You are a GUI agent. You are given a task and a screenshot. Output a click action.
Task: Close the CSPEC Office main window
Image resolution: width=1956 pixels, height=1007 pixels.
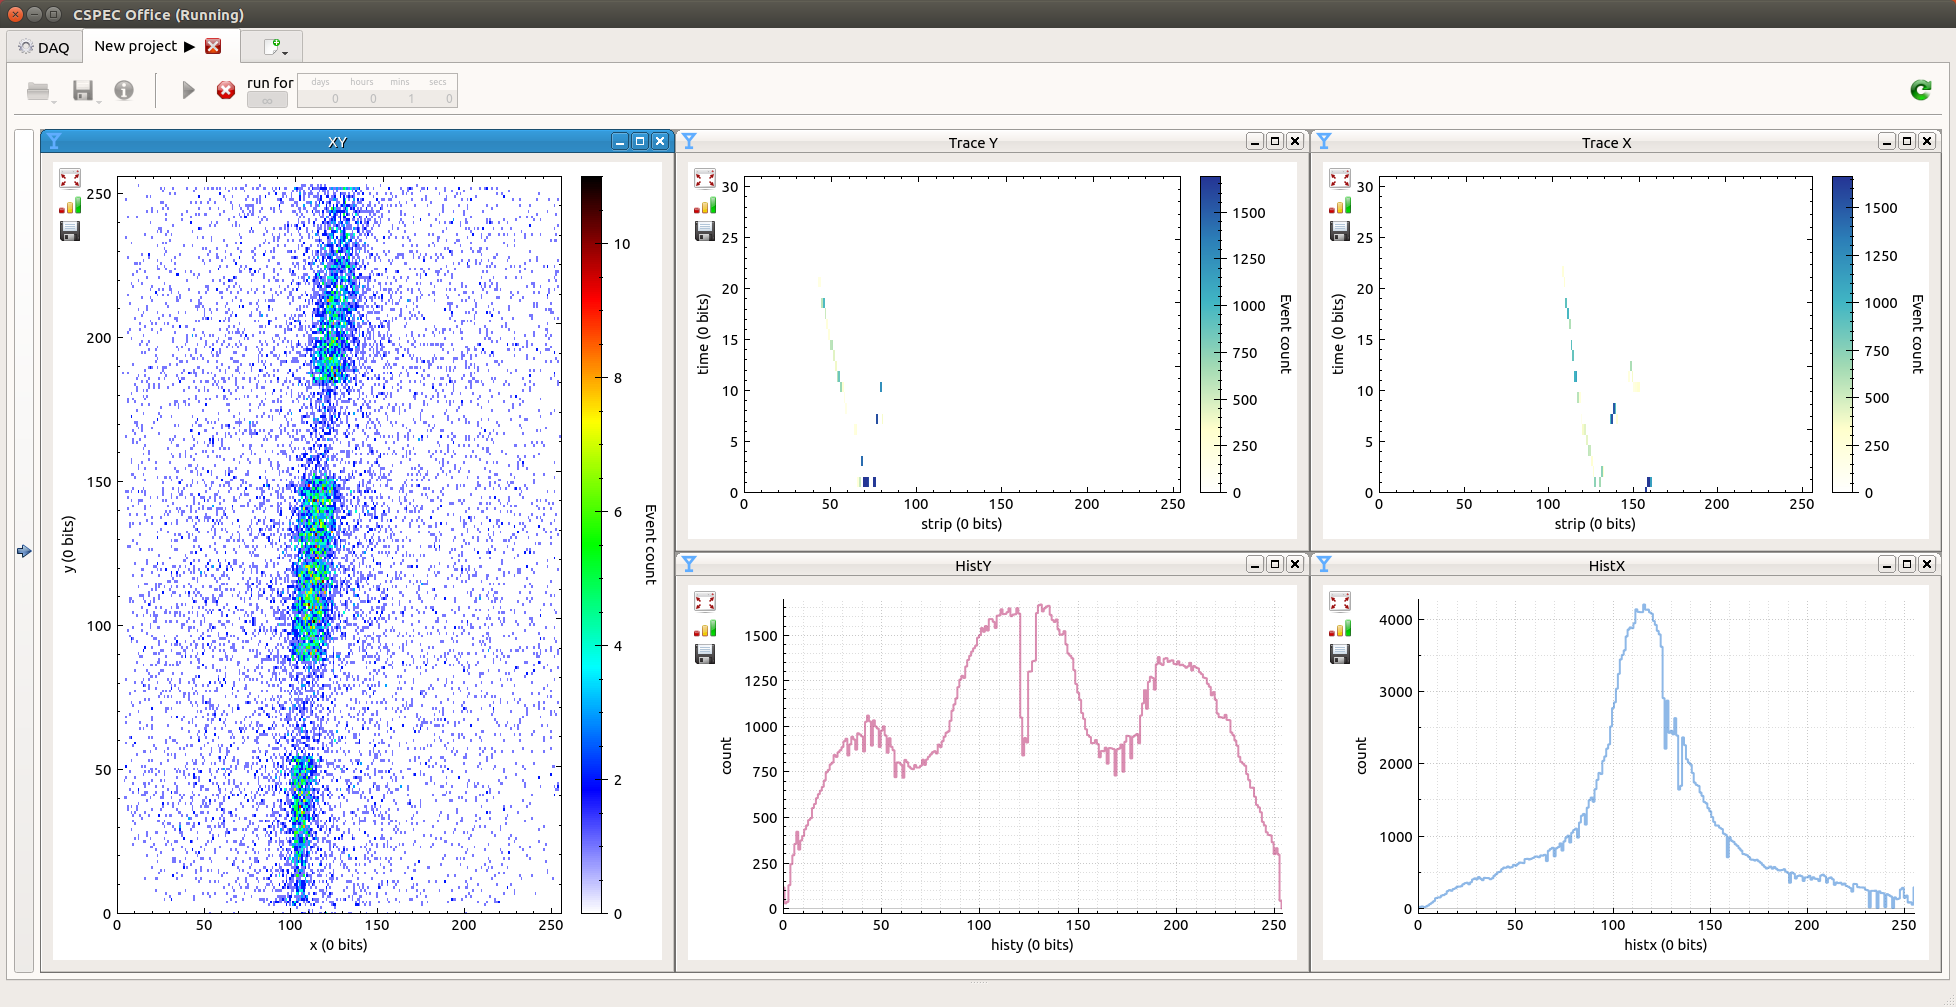tap(15, 14)
